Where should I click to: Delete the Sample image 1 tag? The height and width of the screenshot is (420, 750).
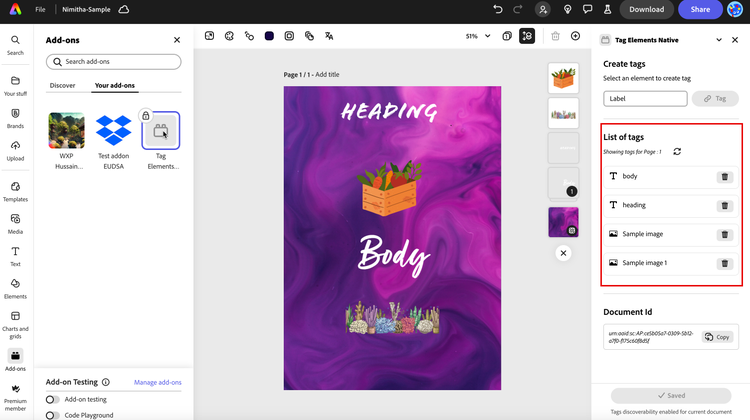click(725, 264)
